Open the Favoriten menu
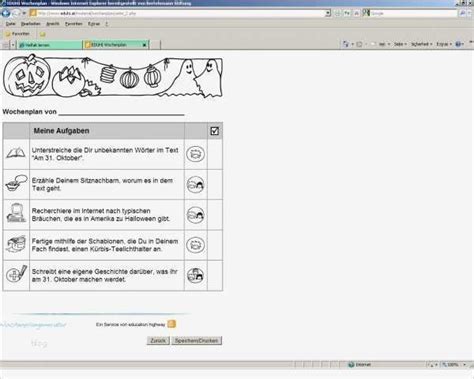 point(74,24)
